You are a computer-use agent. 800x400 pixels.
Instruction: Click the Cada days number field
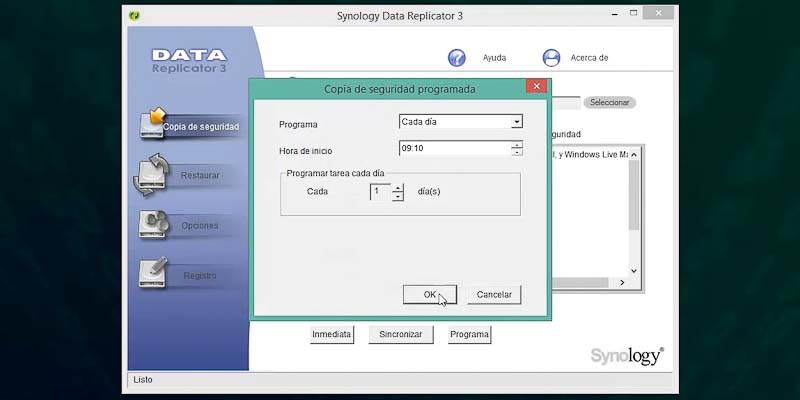(381, 192)
